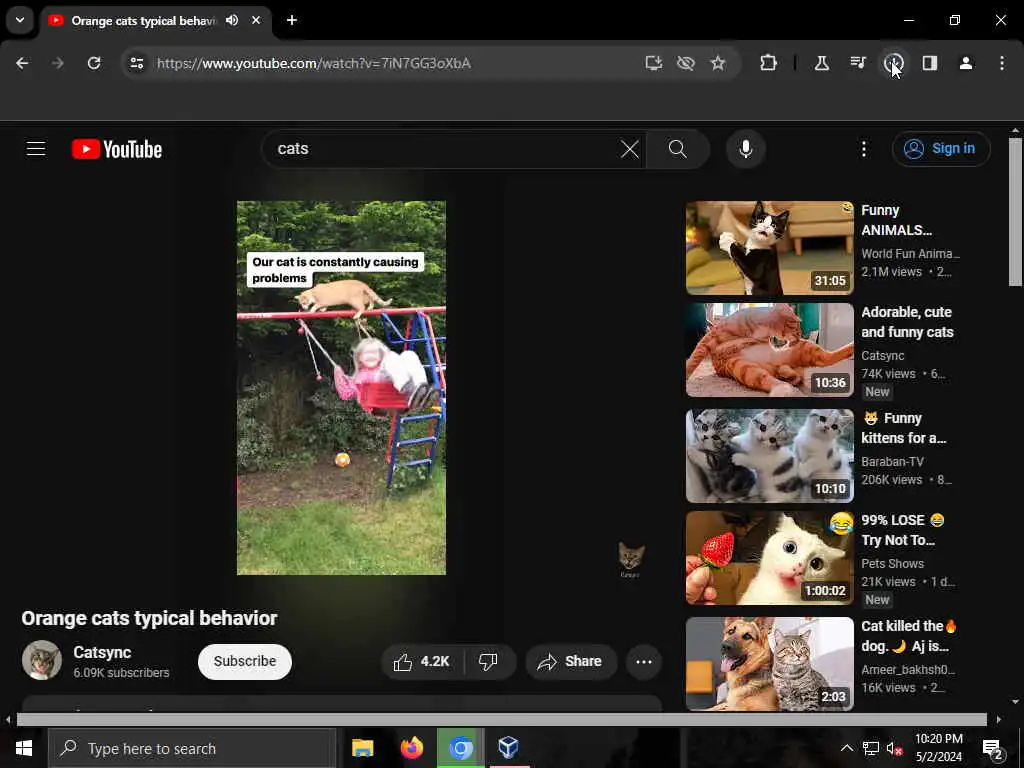
Task: Expand the tab search dropdown arrow
Action: (20, 20)
